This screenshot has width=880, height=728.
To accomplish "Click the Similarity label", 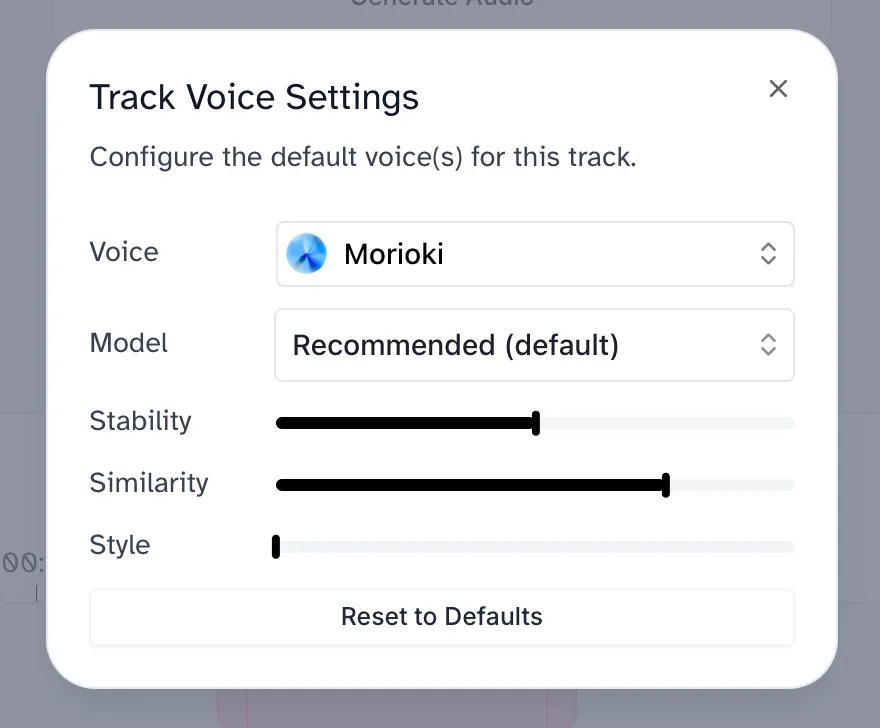I will click(149, 483).
